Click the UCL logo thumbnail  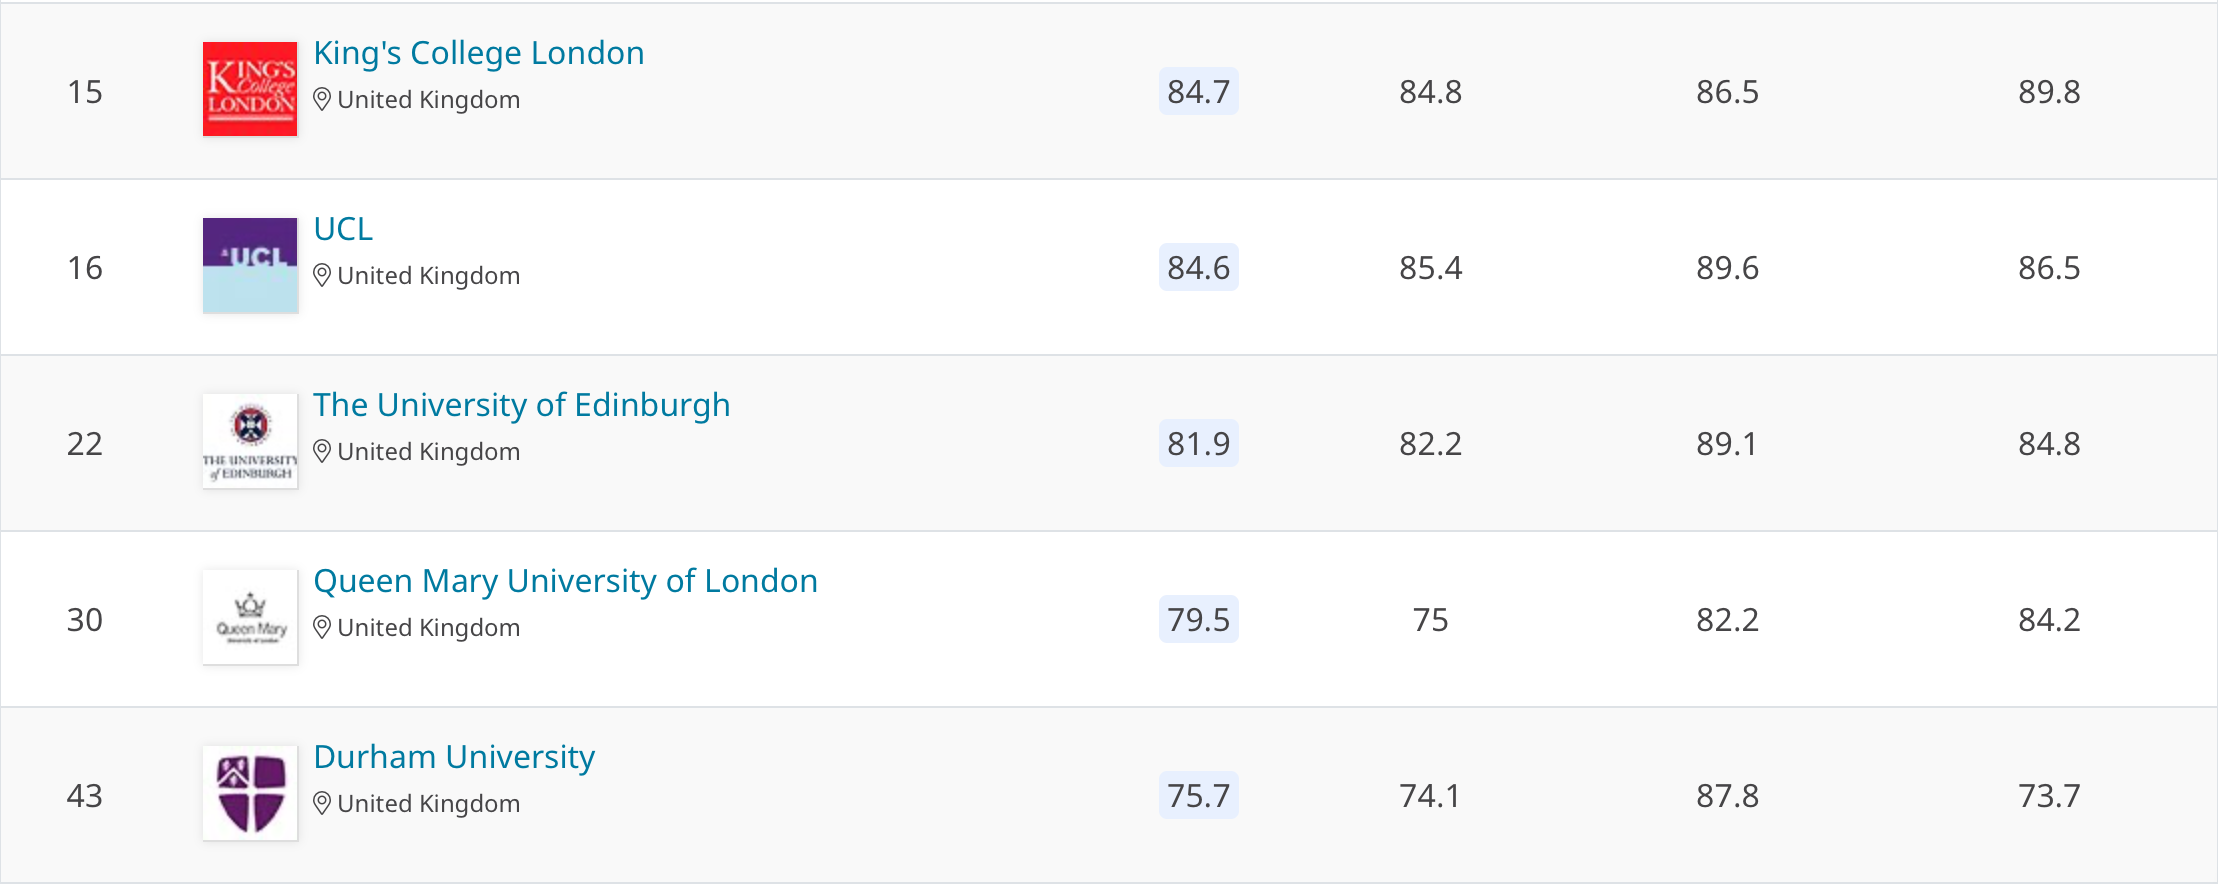point(250,265)
